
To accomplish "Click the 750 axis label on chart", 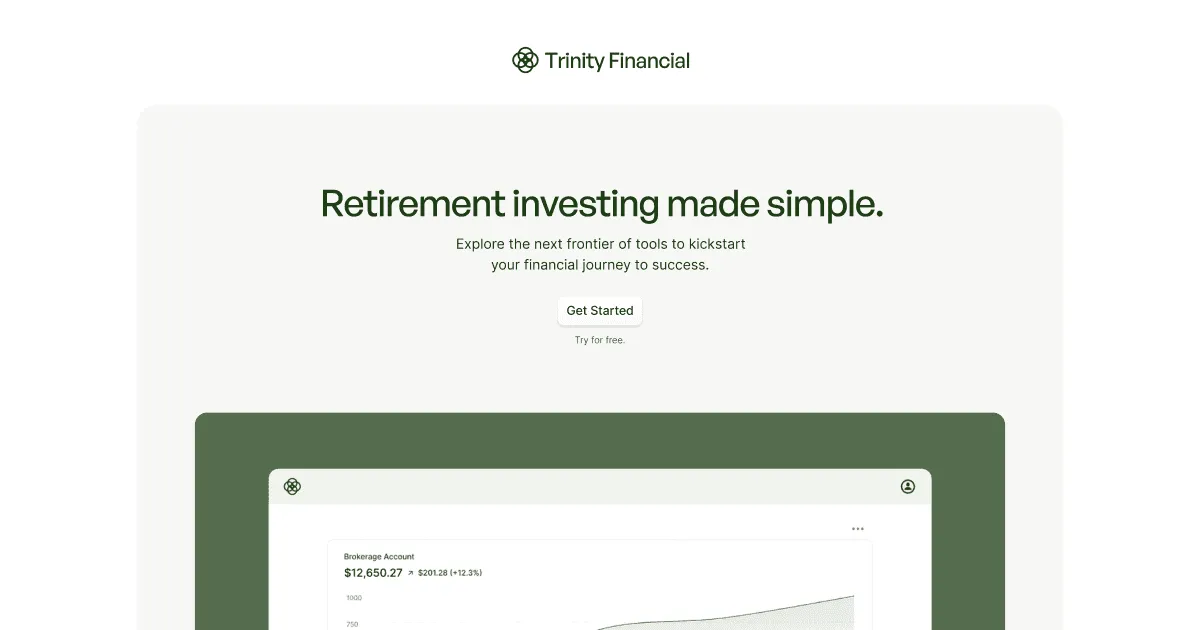I will pyautogui.click(x=352, y=624).
